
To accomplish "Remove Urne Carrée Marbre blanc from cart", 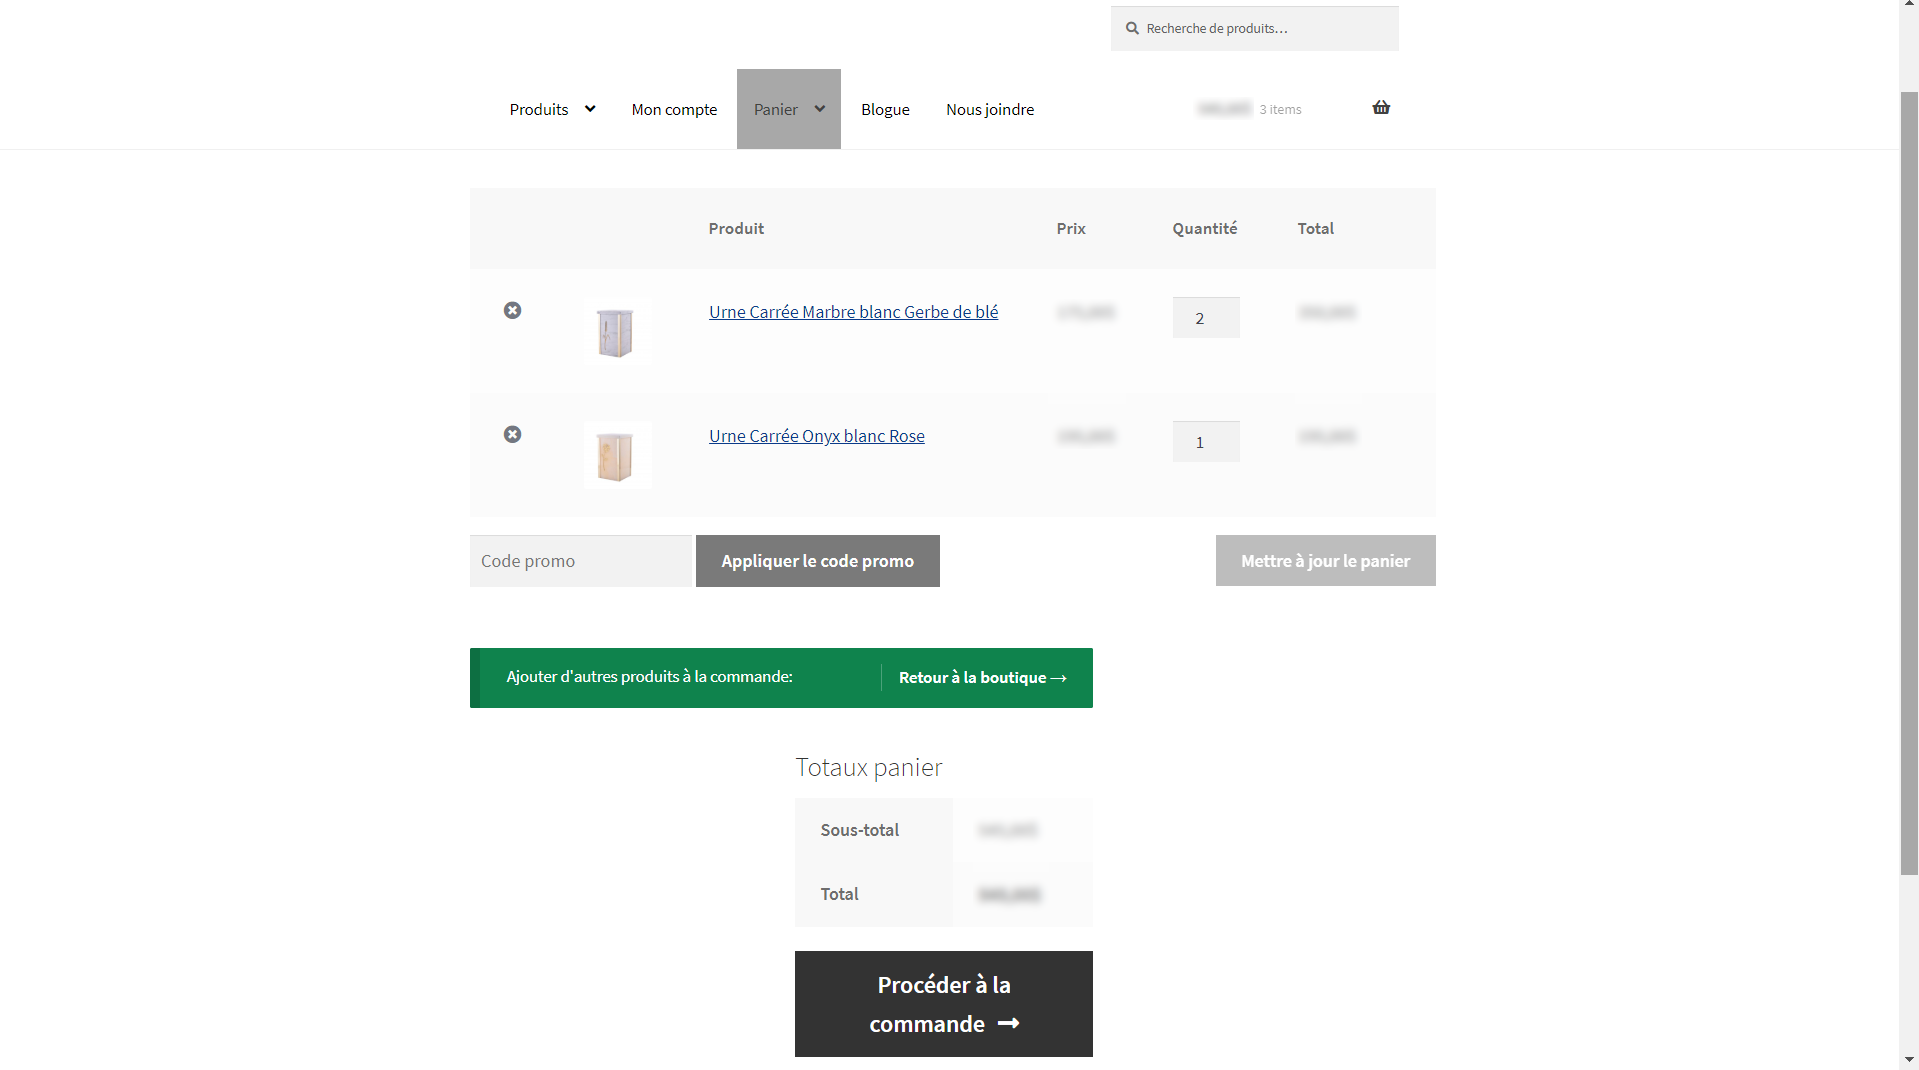I will coord(512,311).
